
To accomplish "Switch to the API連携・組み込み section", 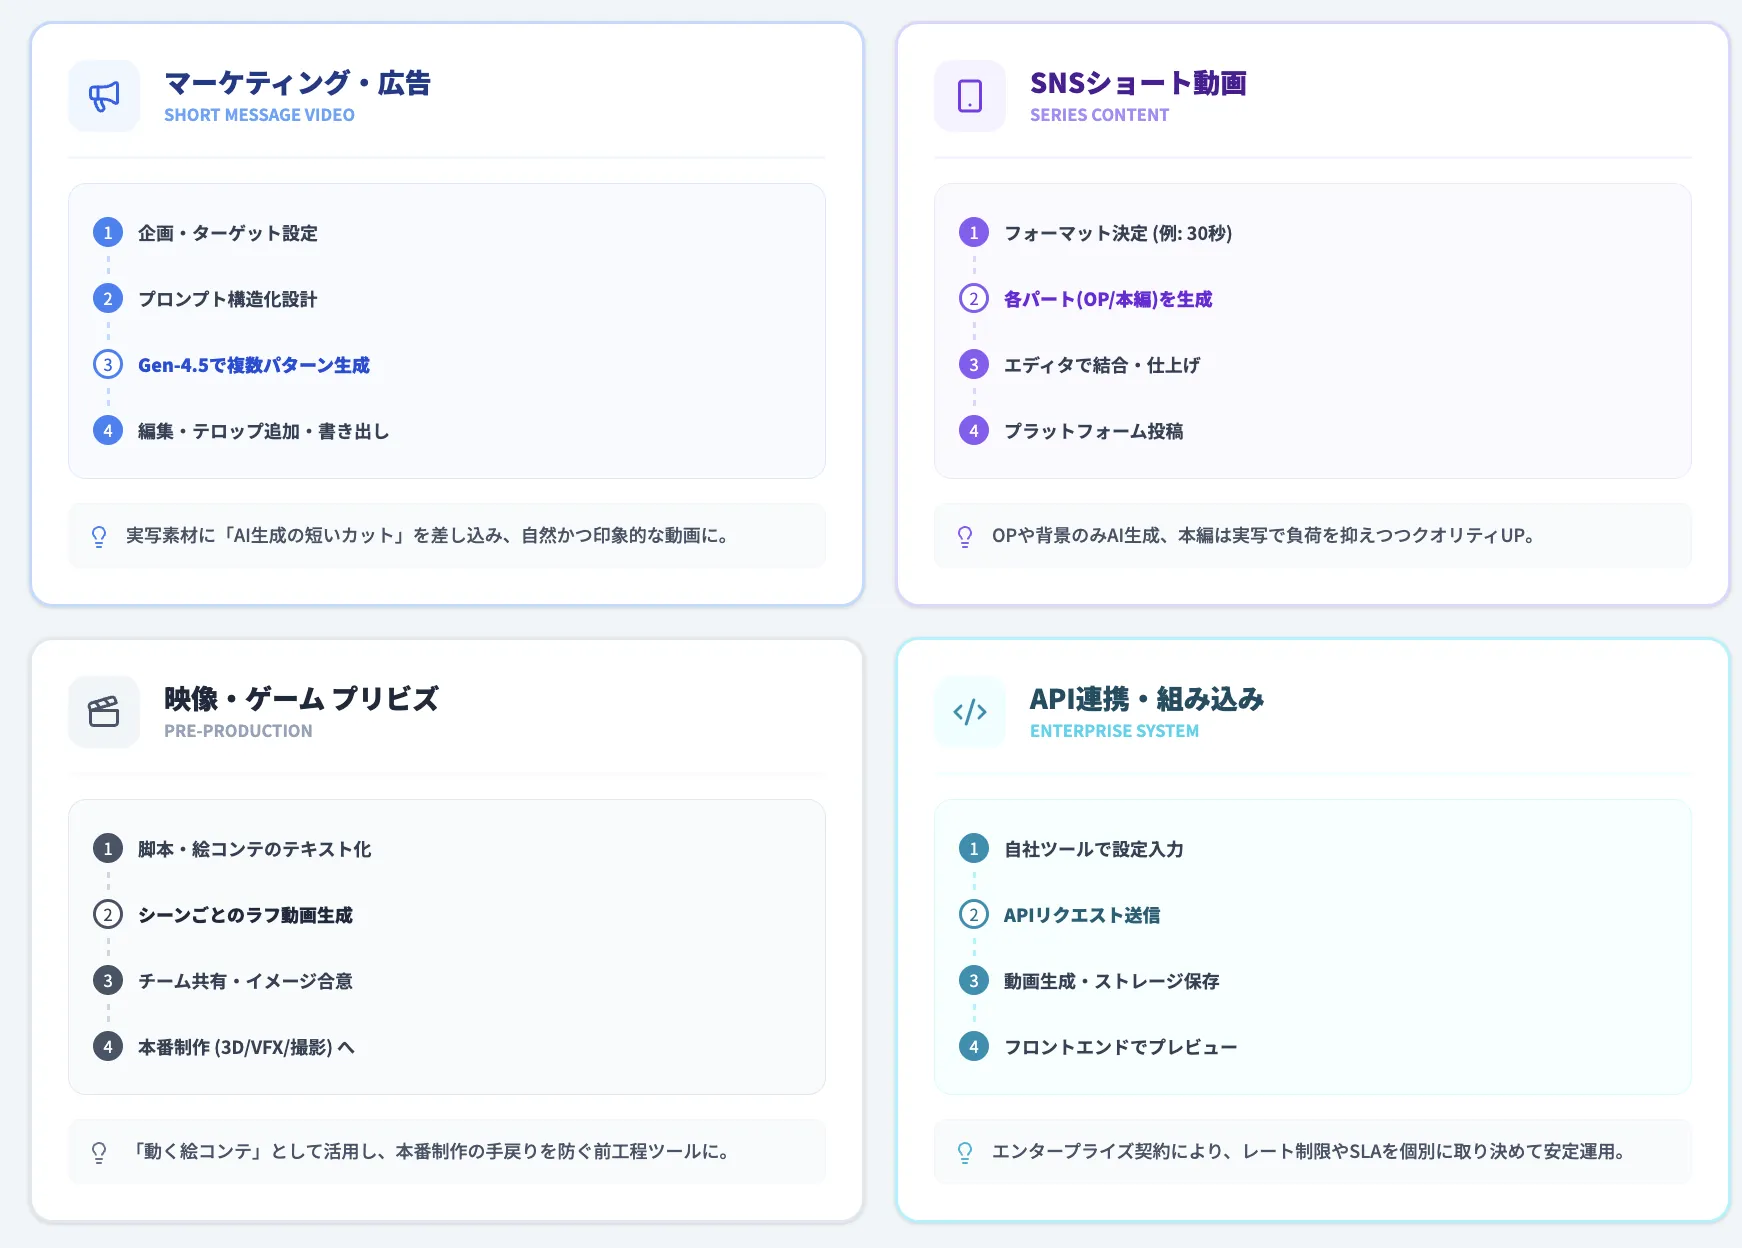I will click(1147, 700).
